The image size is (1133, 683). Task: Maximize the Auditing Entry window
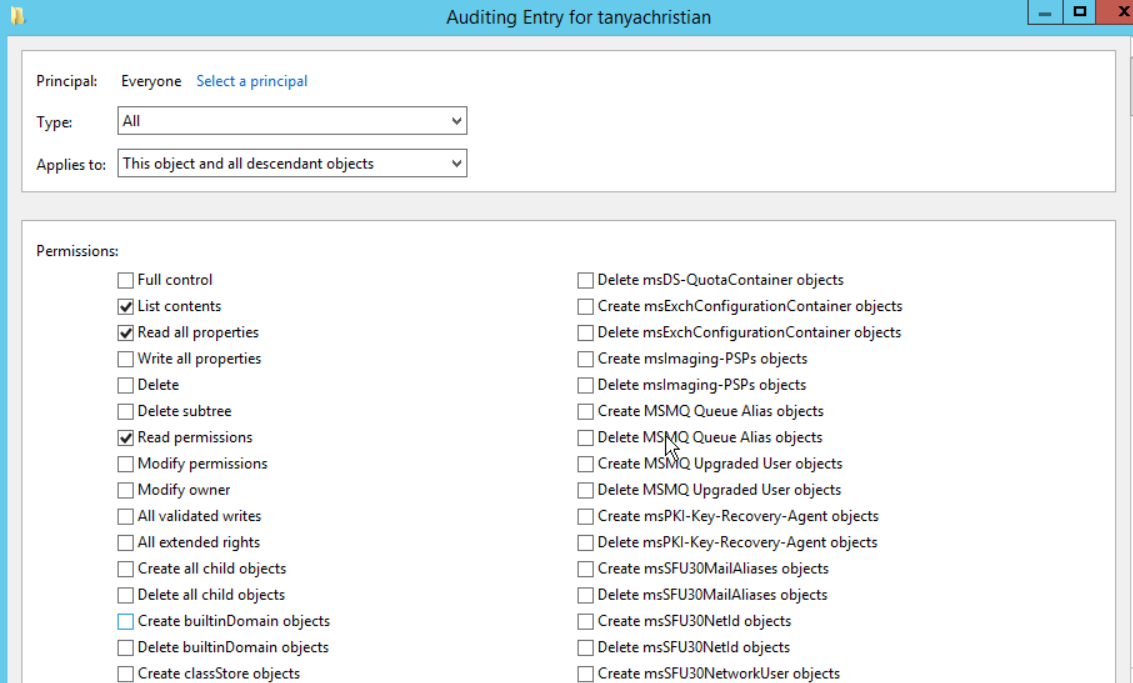[x=1080, y=12]
